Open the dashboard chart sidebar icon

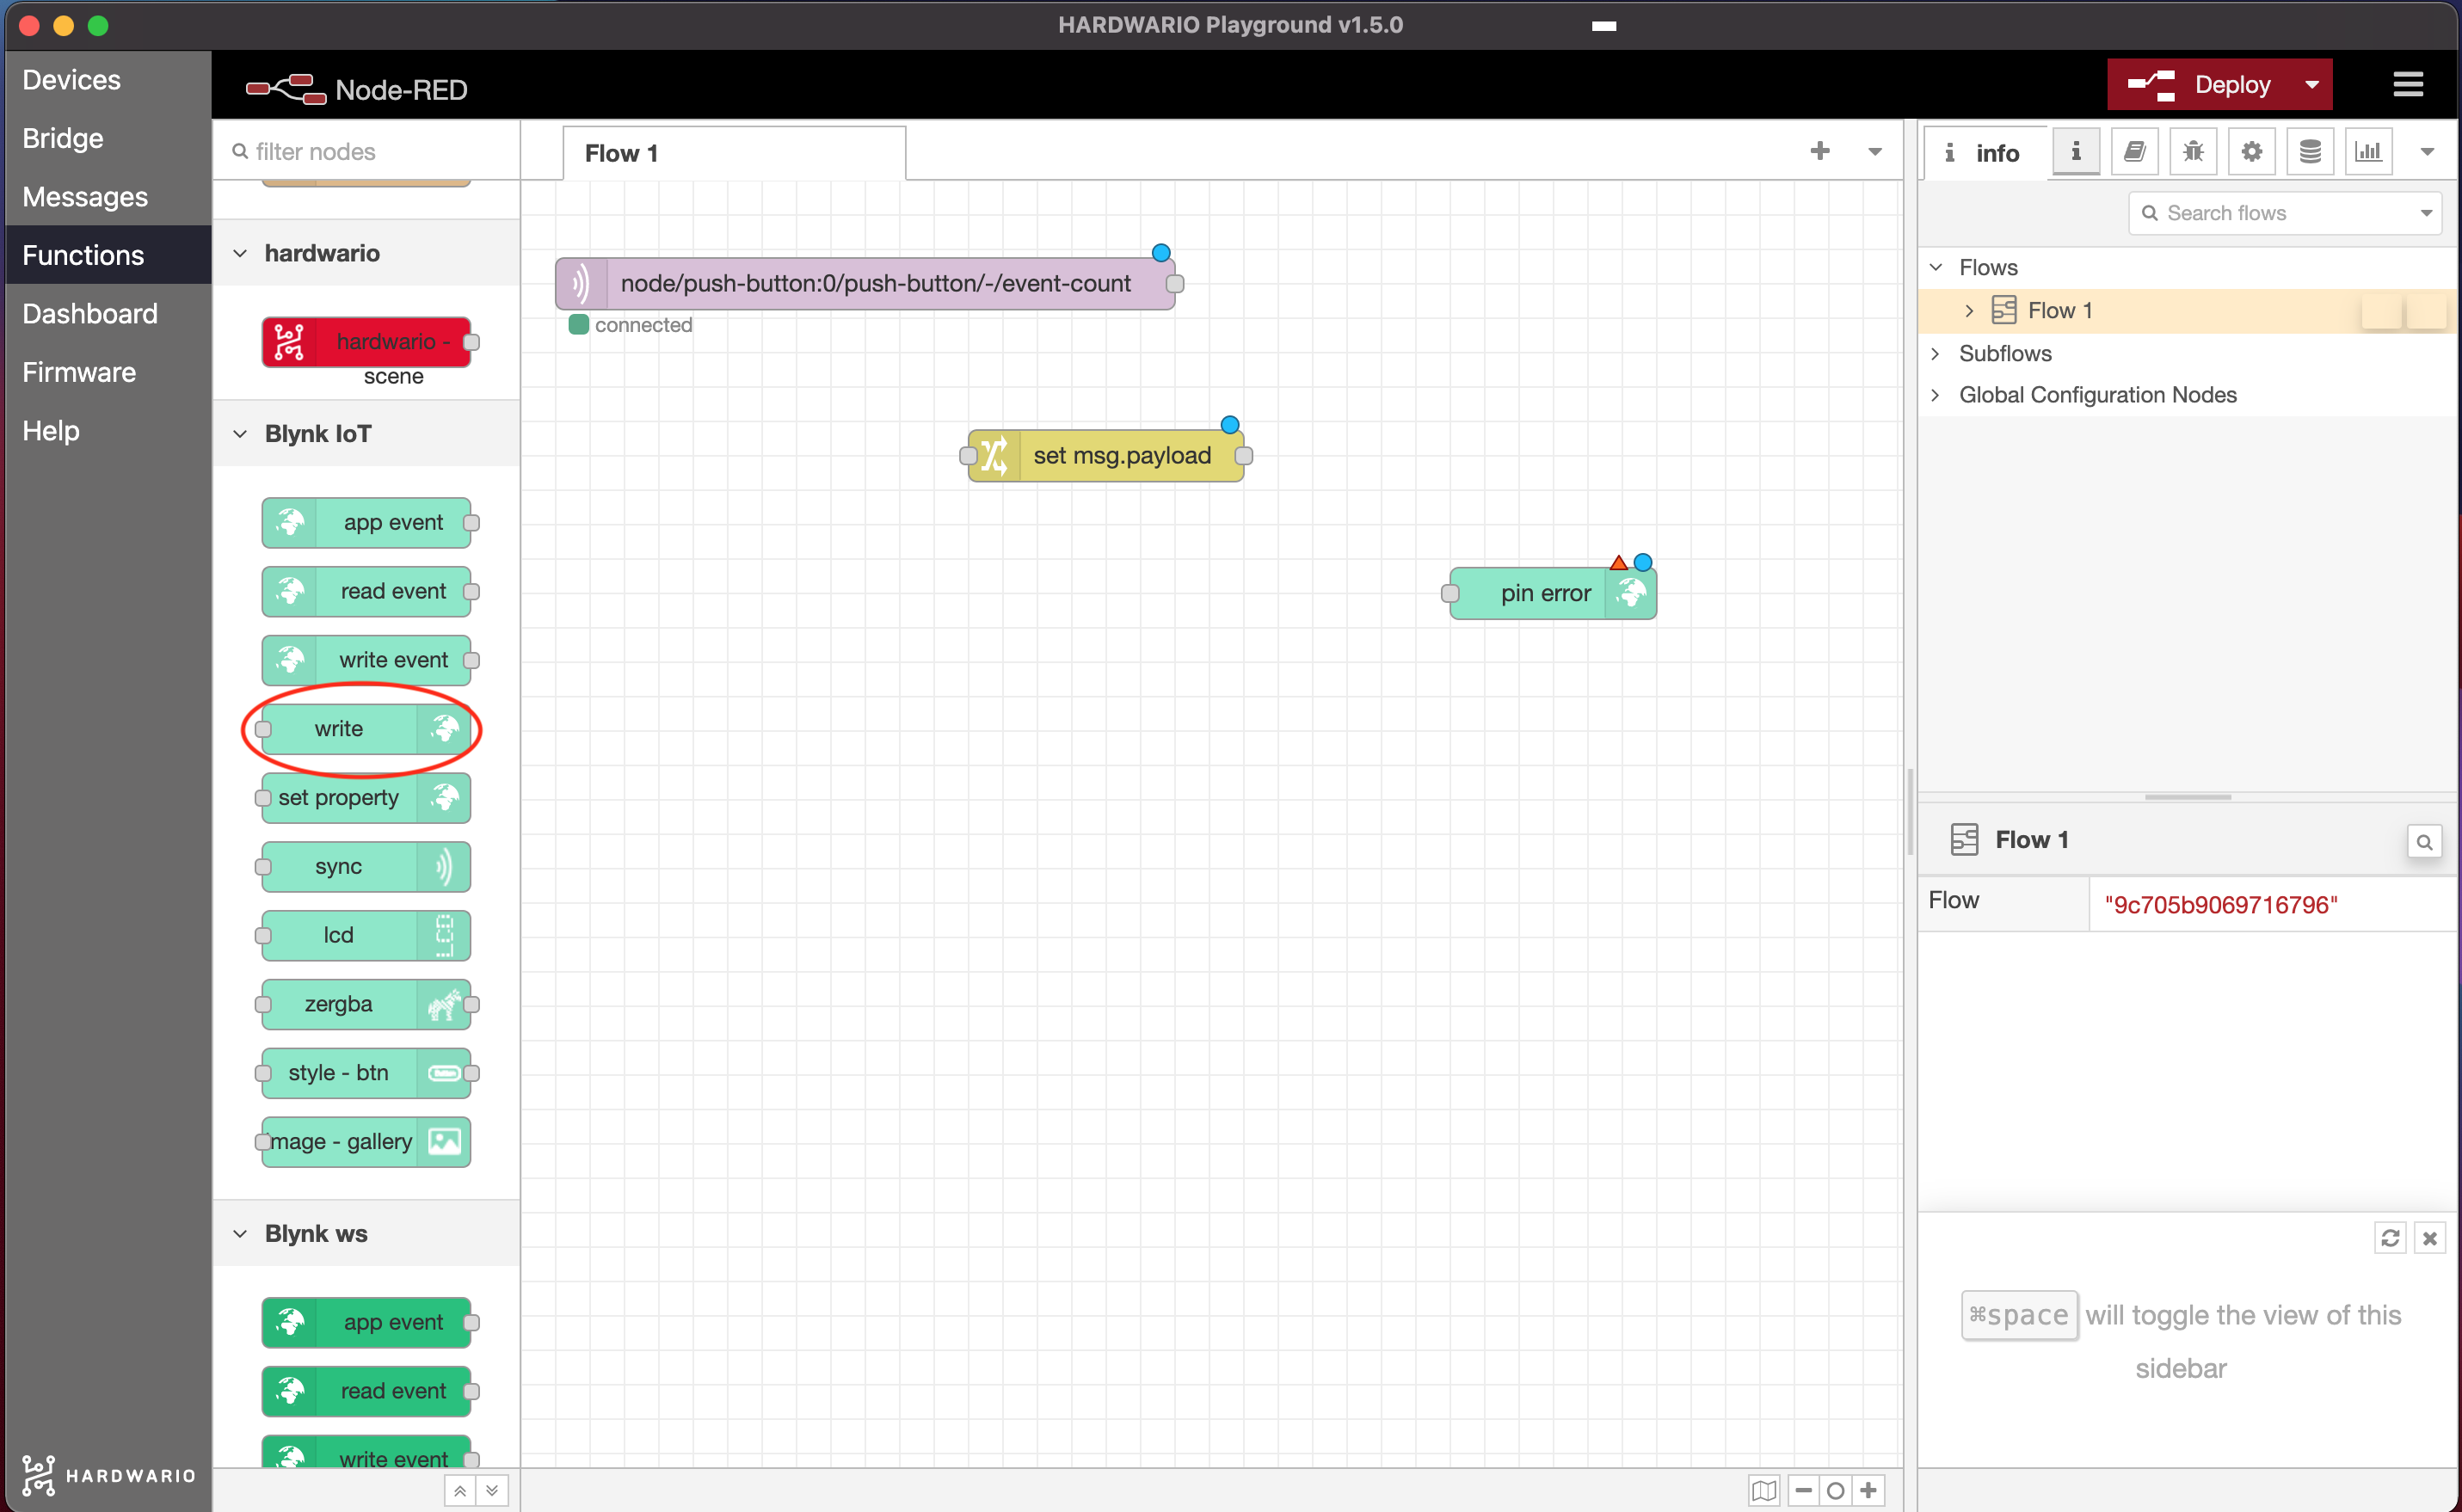[2368, 152]
